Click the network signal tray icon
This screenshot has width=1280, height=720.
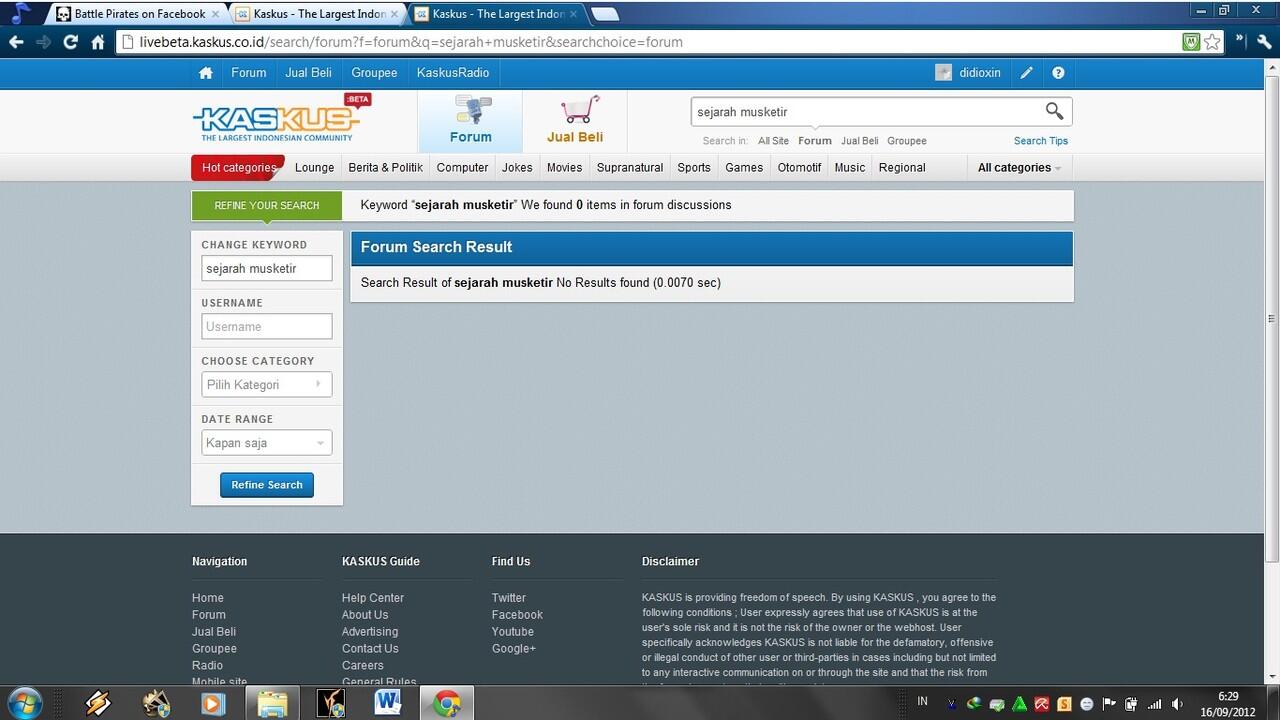pyautogui.click(x=1155, y=704)
